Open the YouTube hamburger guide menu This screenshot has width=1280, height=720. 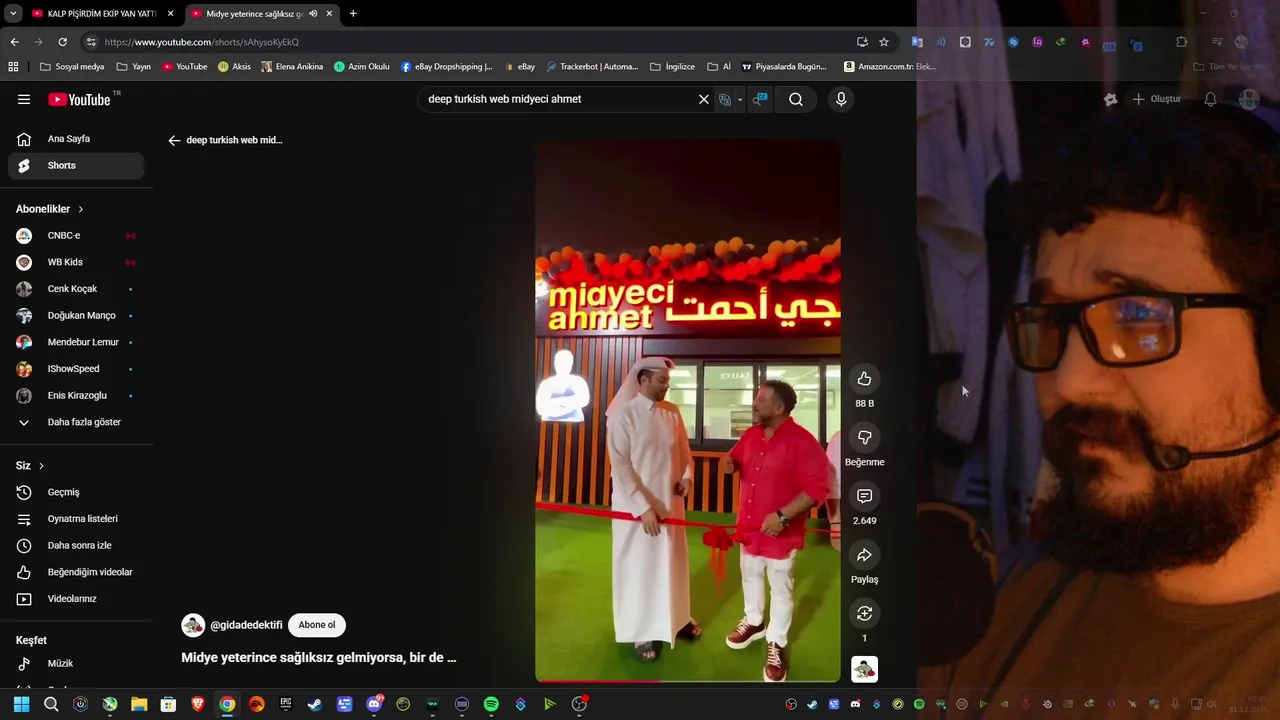[24, 99]
